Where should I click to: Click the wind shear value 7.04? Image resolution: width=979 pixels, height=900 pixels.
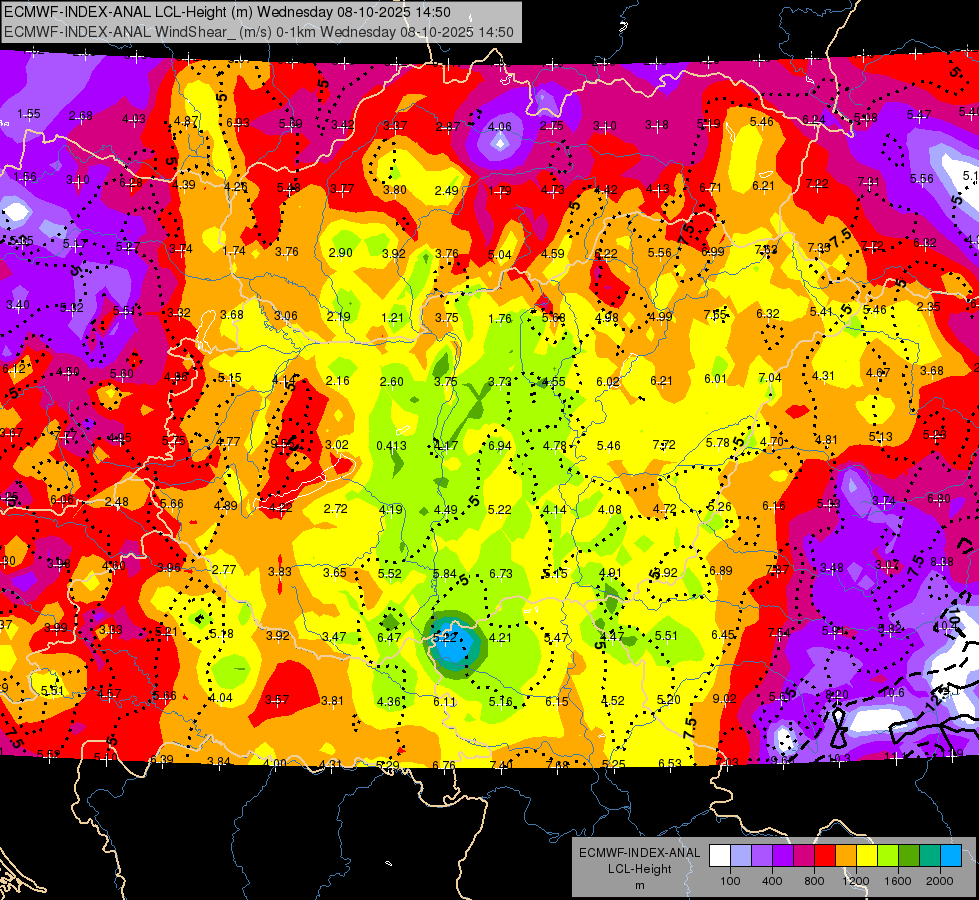(x=770, y=378)
